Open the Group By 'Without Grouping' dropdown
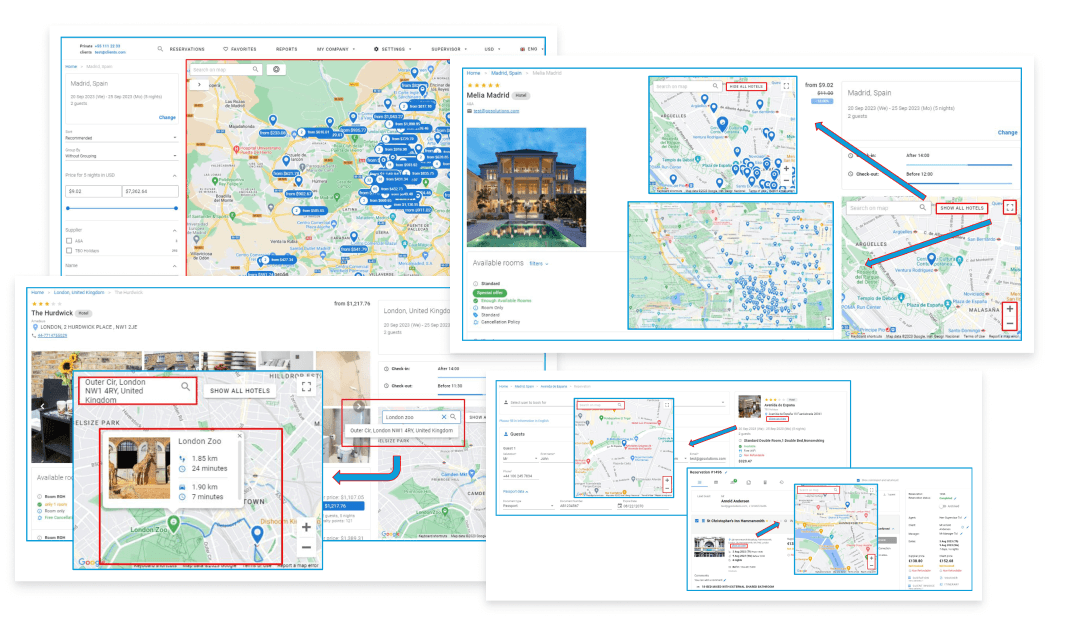This screenshot has height=629, width=1073. tap(120, 156)
